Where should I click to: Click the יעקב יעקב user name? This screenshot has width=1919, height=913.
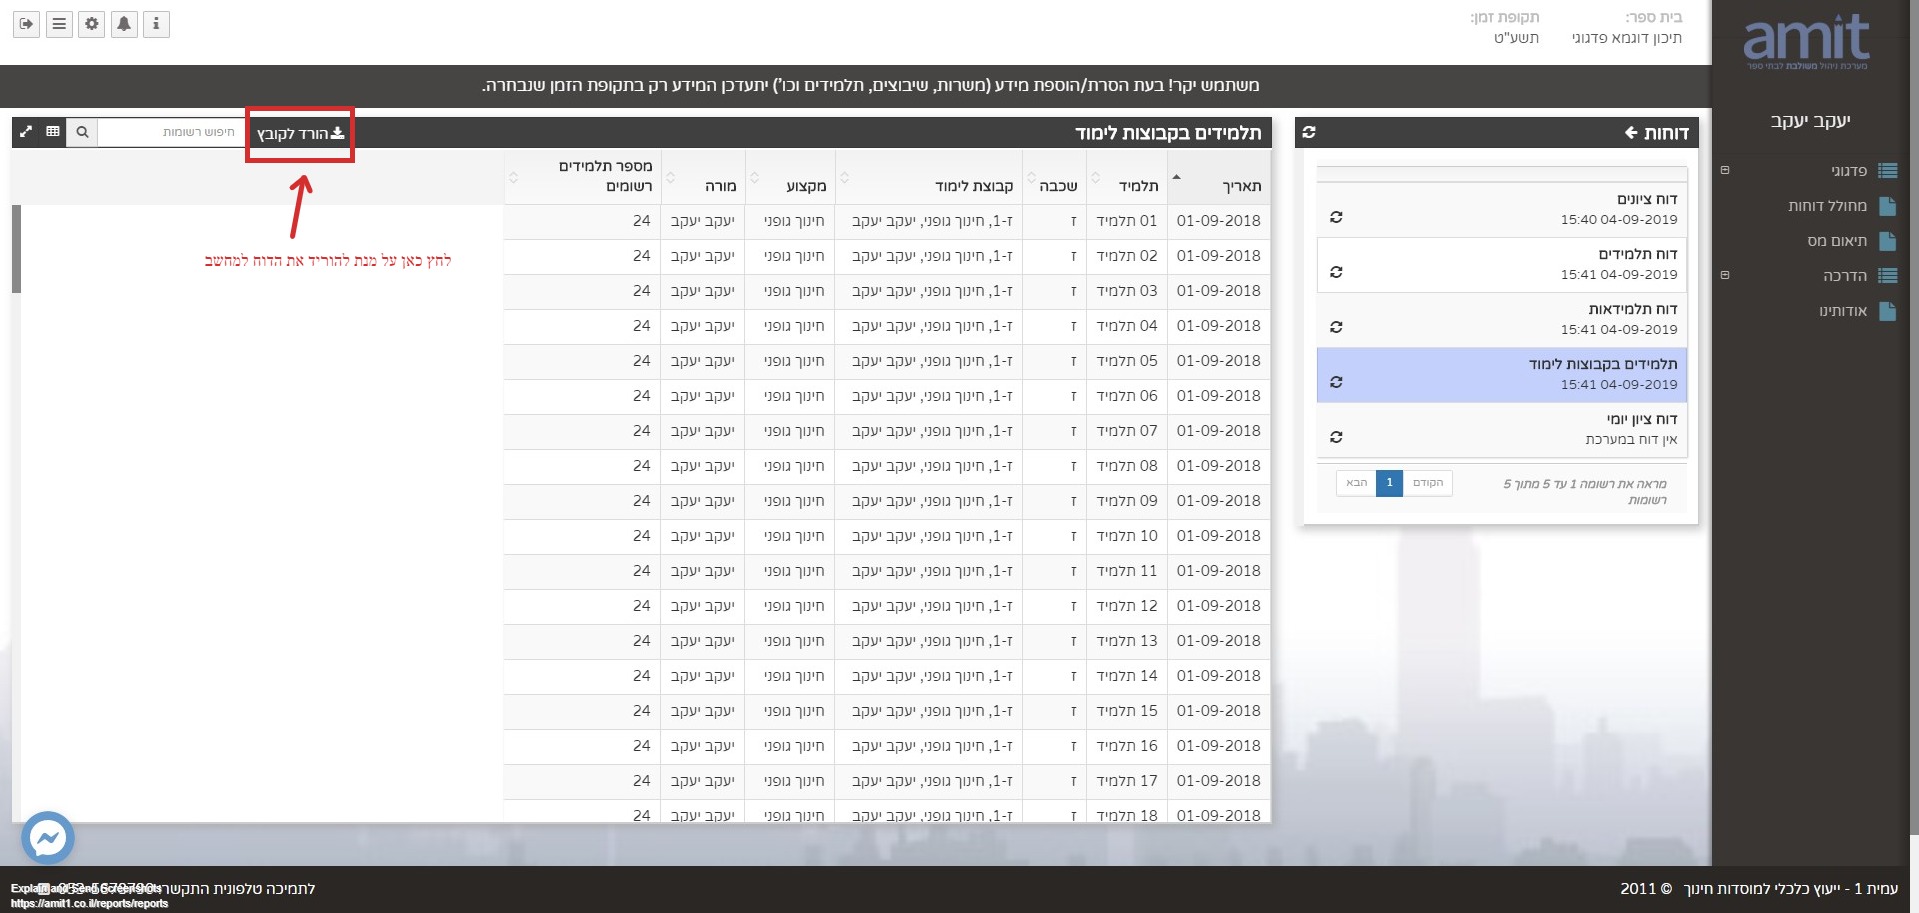pos(1810,121)
